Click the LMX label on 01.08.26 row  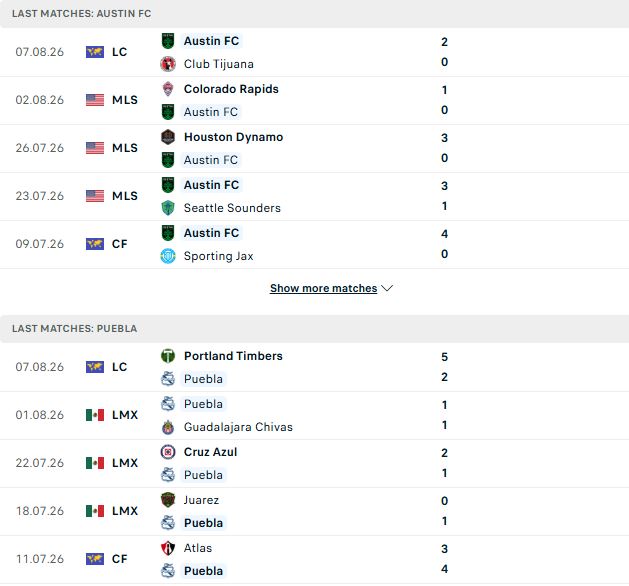tap(125, 415)
